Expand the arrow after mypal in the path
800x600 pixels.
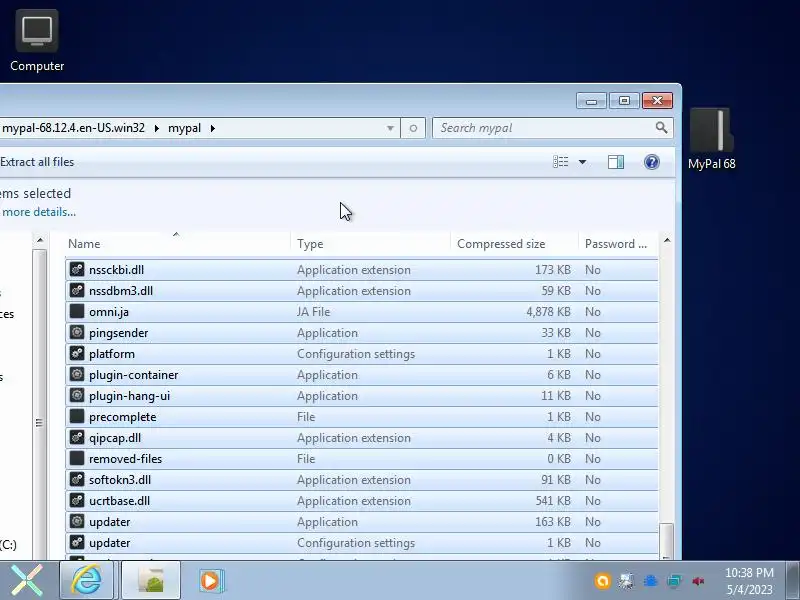[x=212, y=128]
